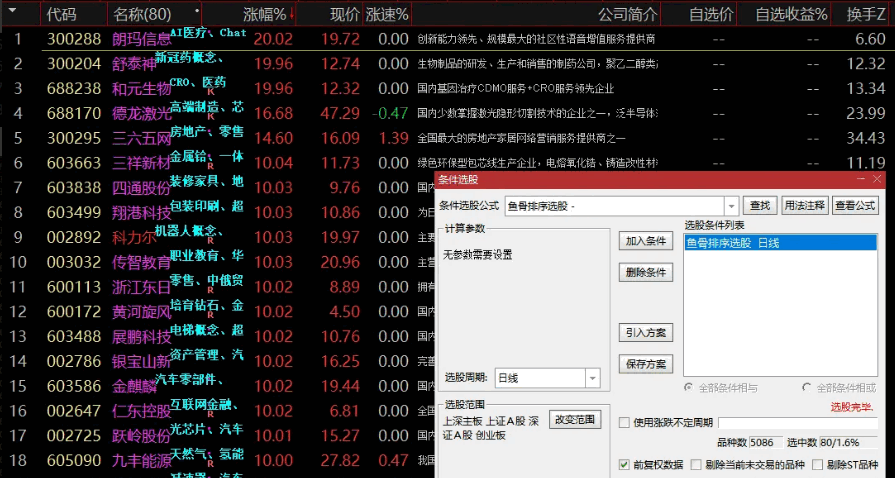Click stock code 603663
Screen dimensions: 895x478
74,163
